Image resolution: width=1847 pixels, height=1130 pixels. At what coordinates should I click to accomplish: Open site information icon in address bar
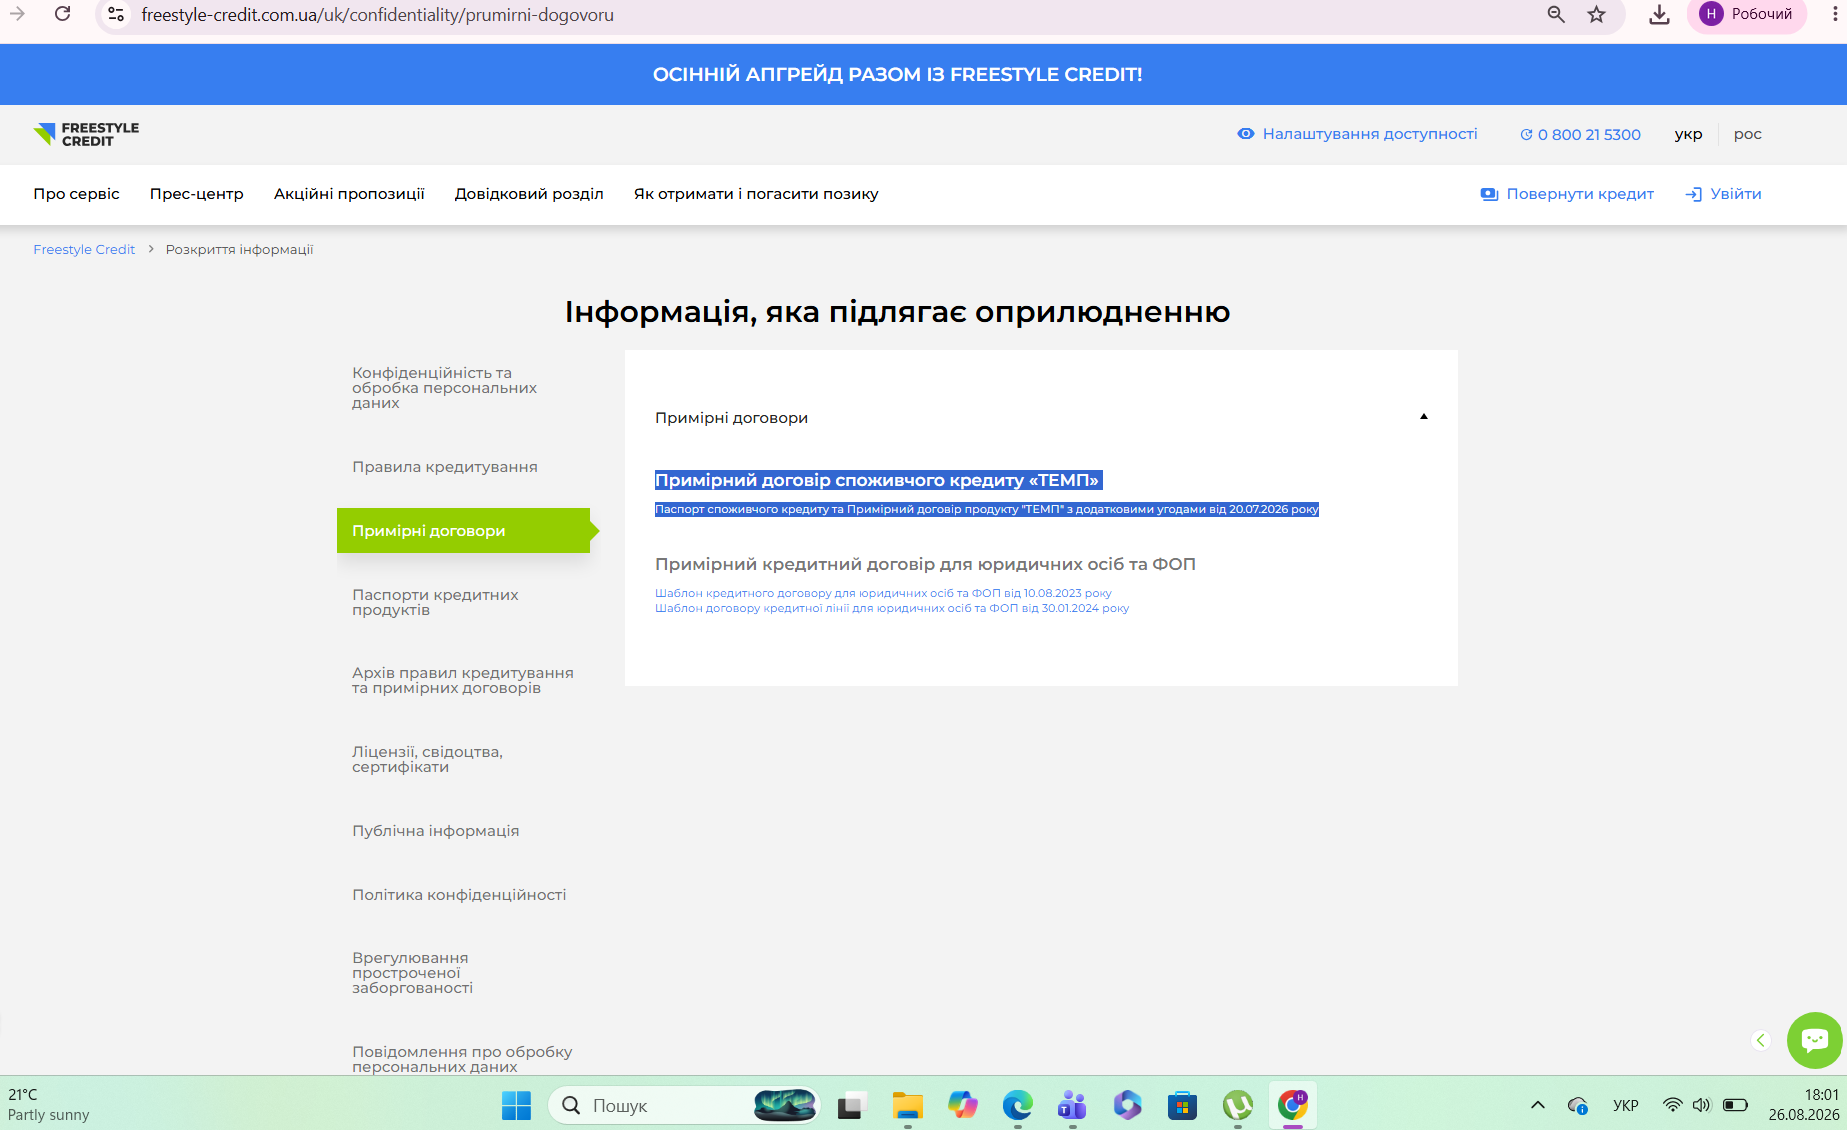(116, 14)
